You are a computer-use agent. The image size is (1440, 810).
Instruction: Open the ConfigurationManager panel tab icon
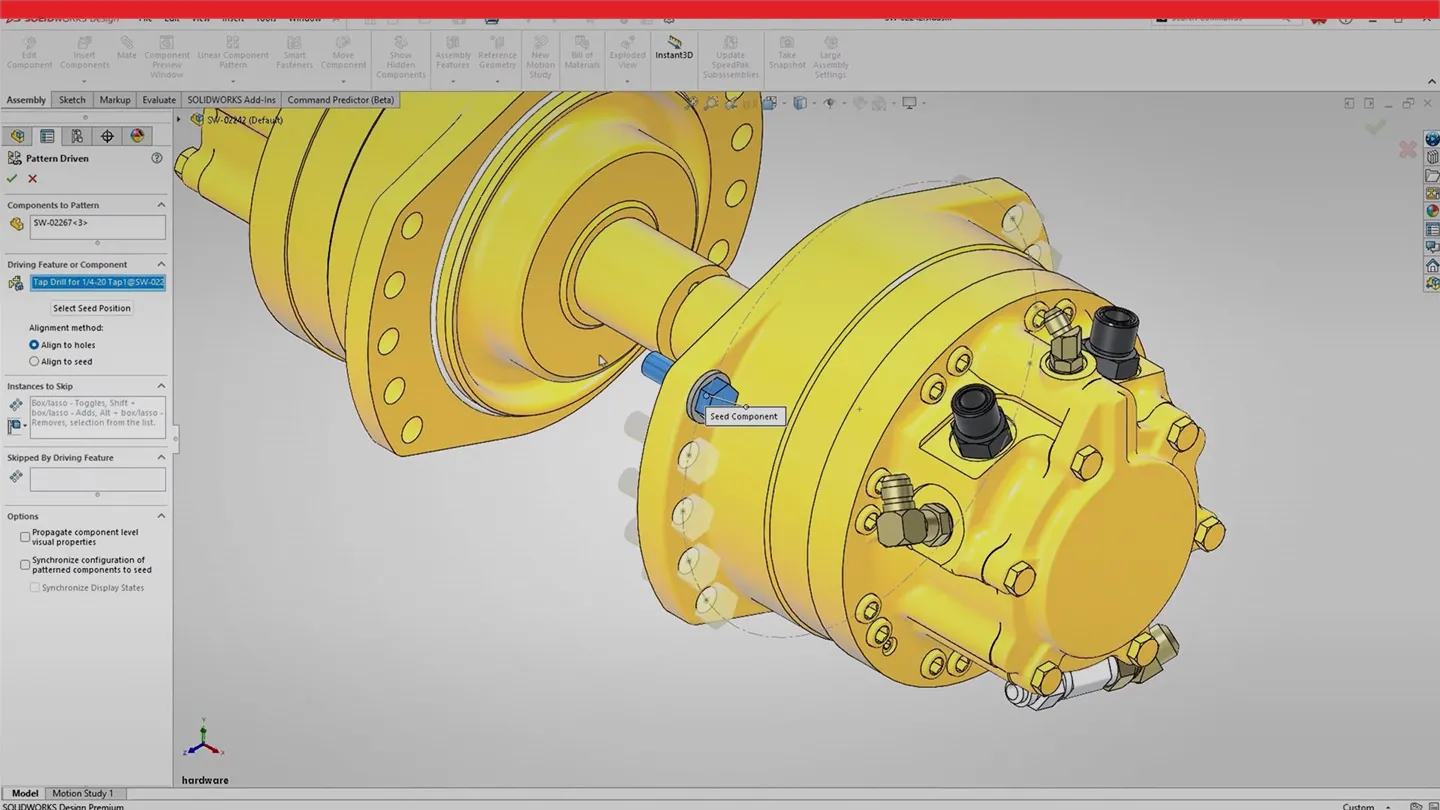77,136
